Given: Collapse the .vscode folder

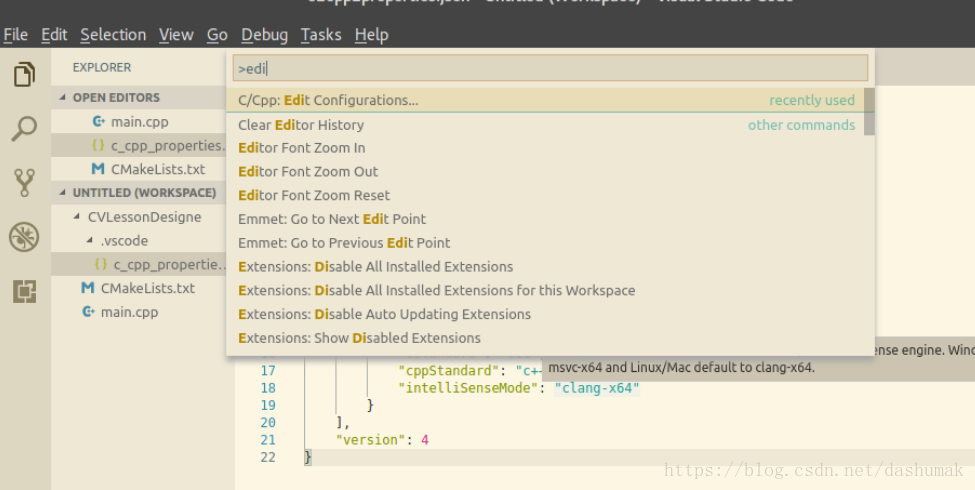Looking at the screenshot, I should tap(90, 240).
